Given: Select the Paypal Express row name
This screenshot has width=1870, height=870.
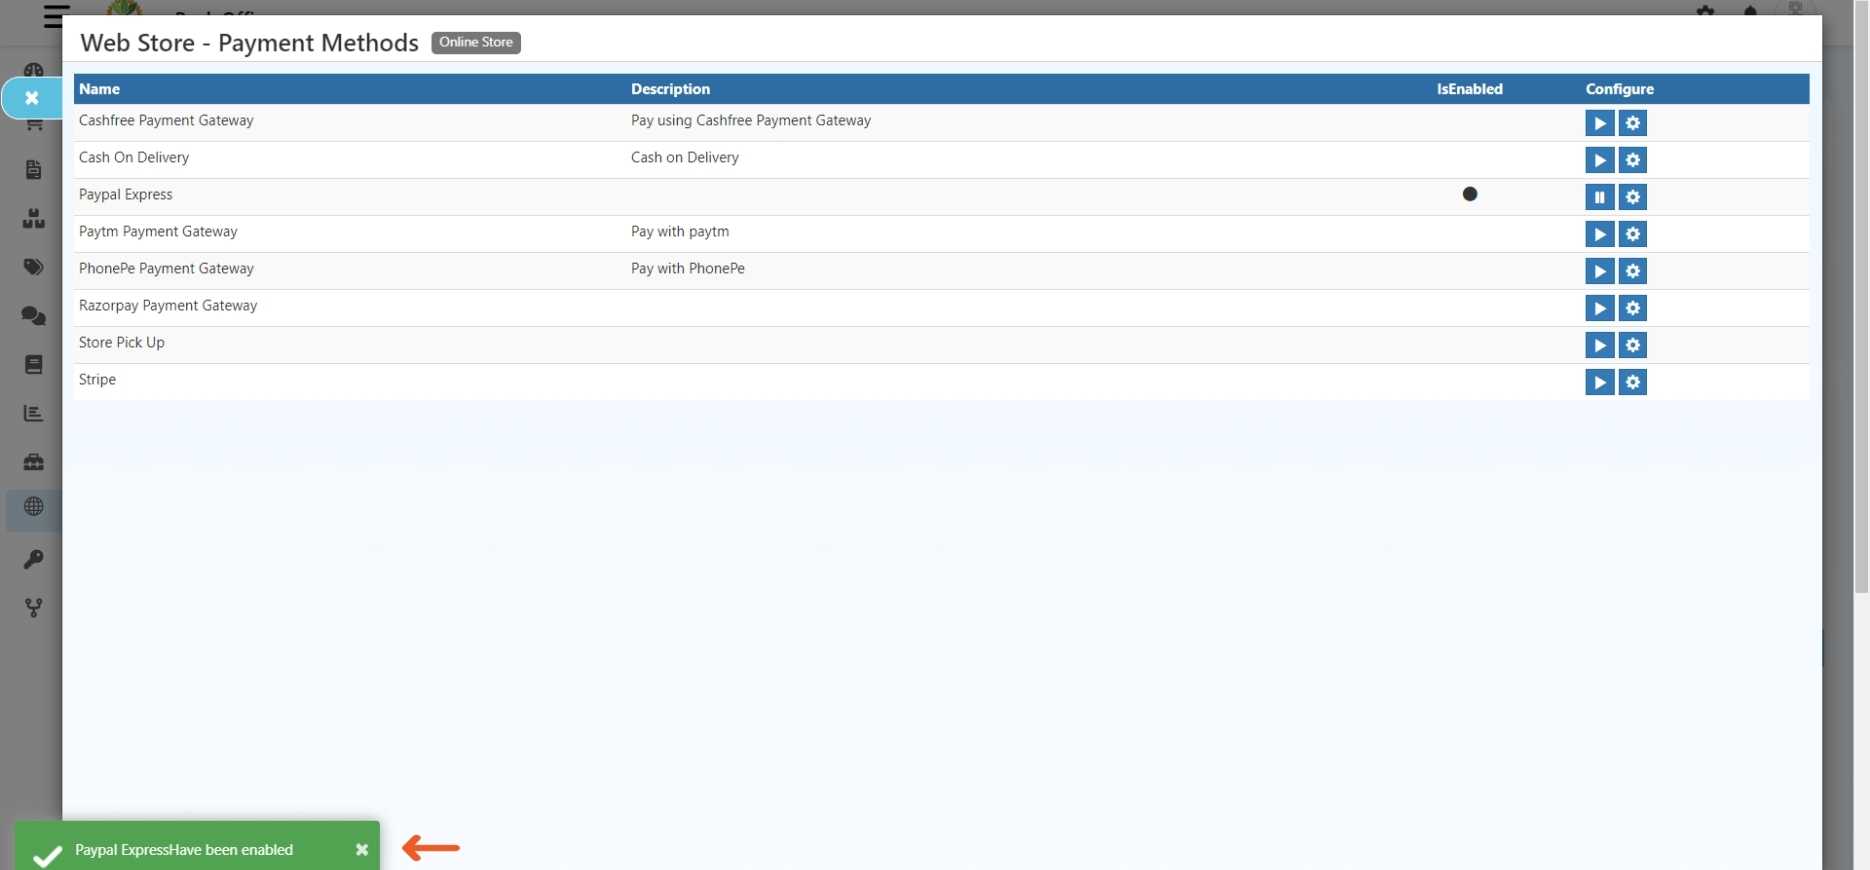Looking at the screenshot, I should click(x=126, y=194).
